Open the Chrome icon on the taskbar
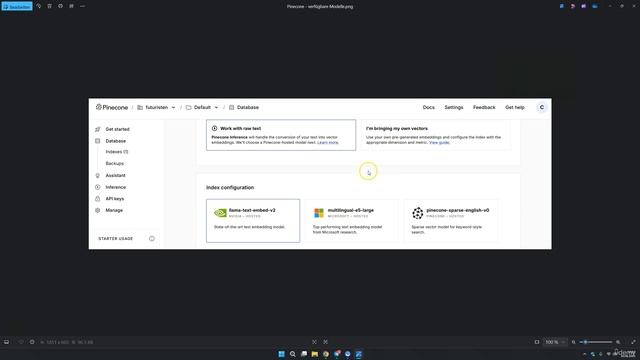 click(x=326, y=354)
